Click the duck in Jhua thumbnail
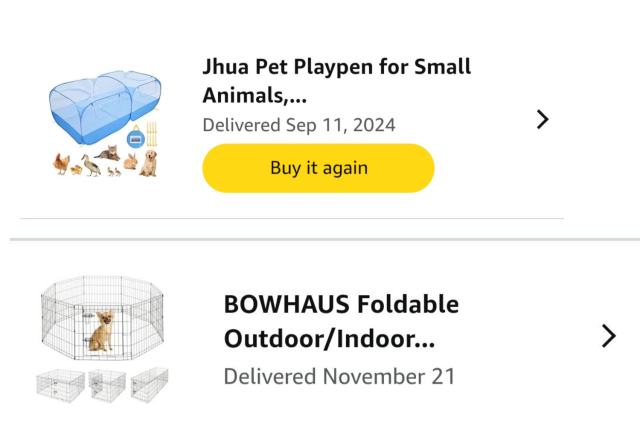The height and width of the screenshot is (429, 640). [x=91, y=164]
